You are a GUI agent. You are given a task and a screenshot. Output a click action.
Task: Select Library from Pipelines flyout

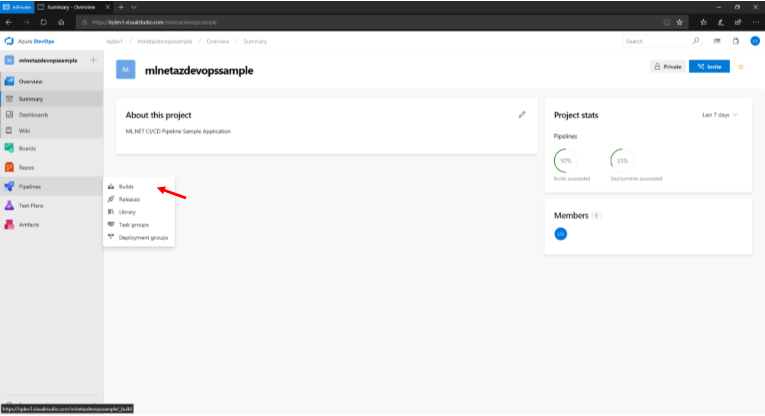coord(127,212)
